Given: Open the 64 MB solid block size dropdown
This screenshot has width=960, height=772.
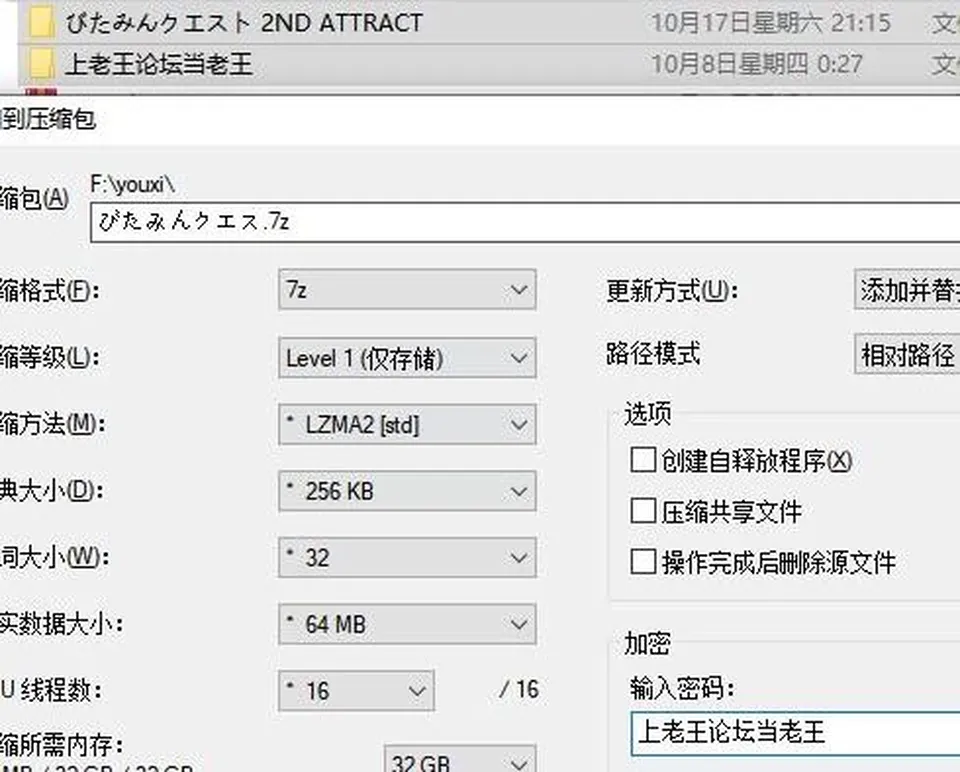Looking at the screenshot, I should pyautogui.click(x=407, y=624).
